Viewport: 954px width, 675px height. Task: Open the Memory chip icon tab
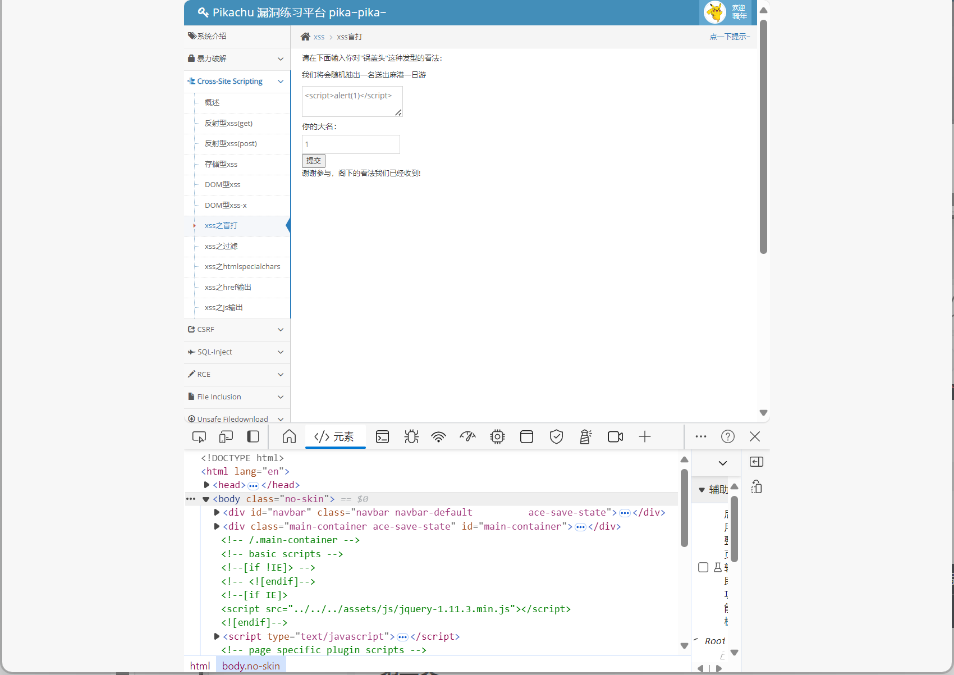point(498,436)
